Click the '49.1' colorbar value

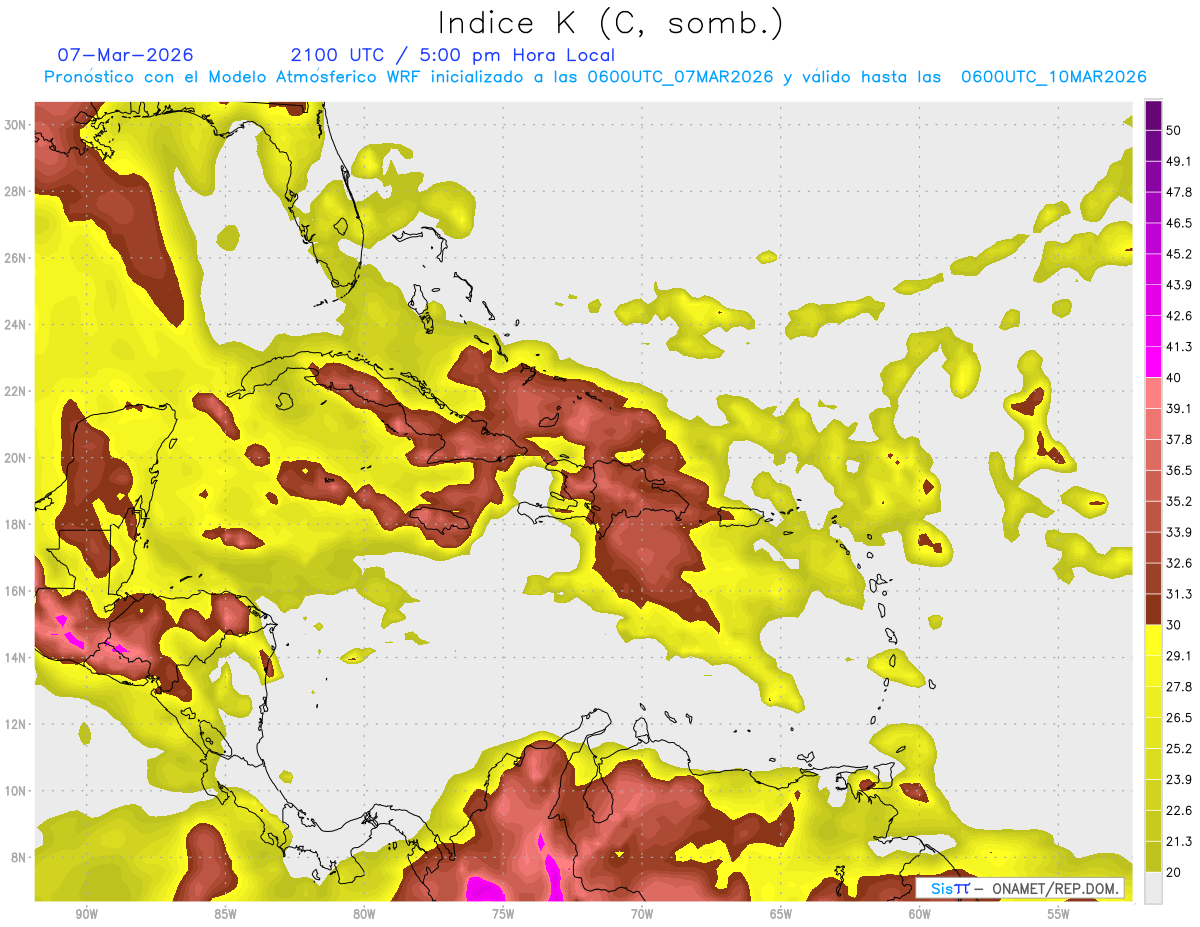click(1179, 161)
